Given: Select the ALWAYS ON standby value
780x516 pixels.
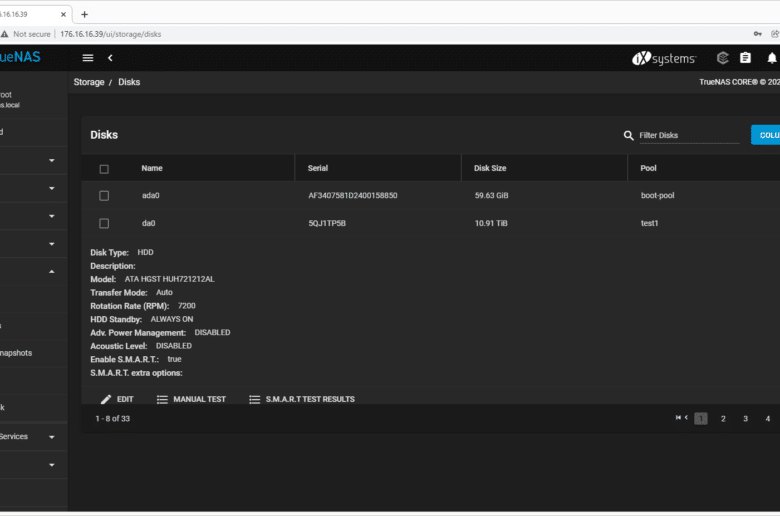Looking at the screenshot, I should [x=172, y=319].
